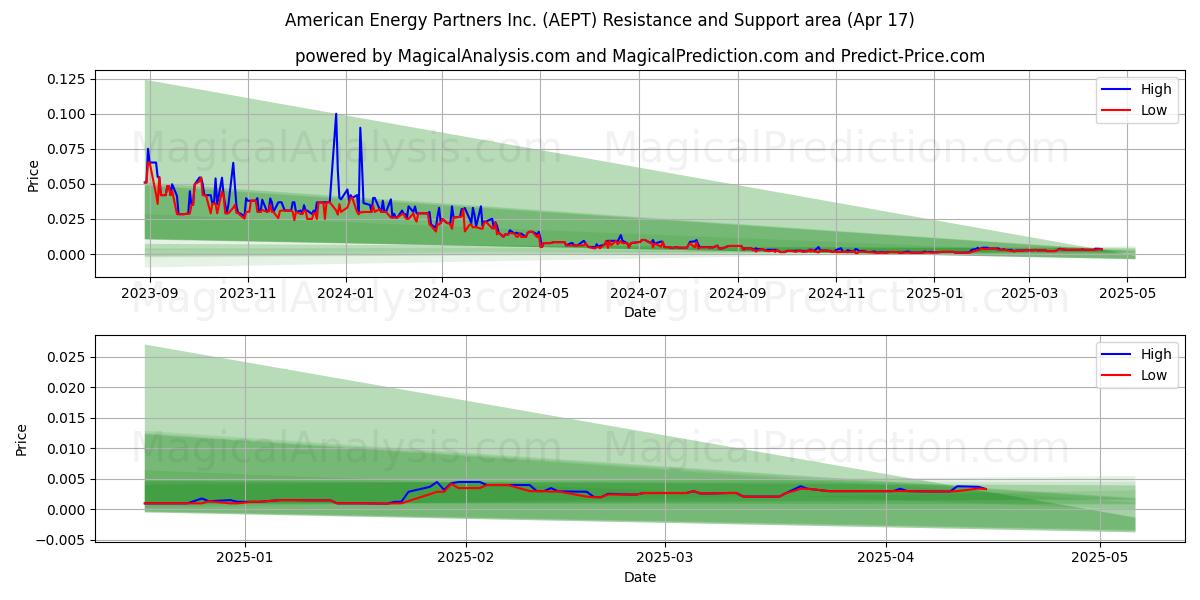The height and width of the screenshot is (600, 1200).
Task: Click the '2025-01' tick label on the top chart
Action: [x=934, y=293]
